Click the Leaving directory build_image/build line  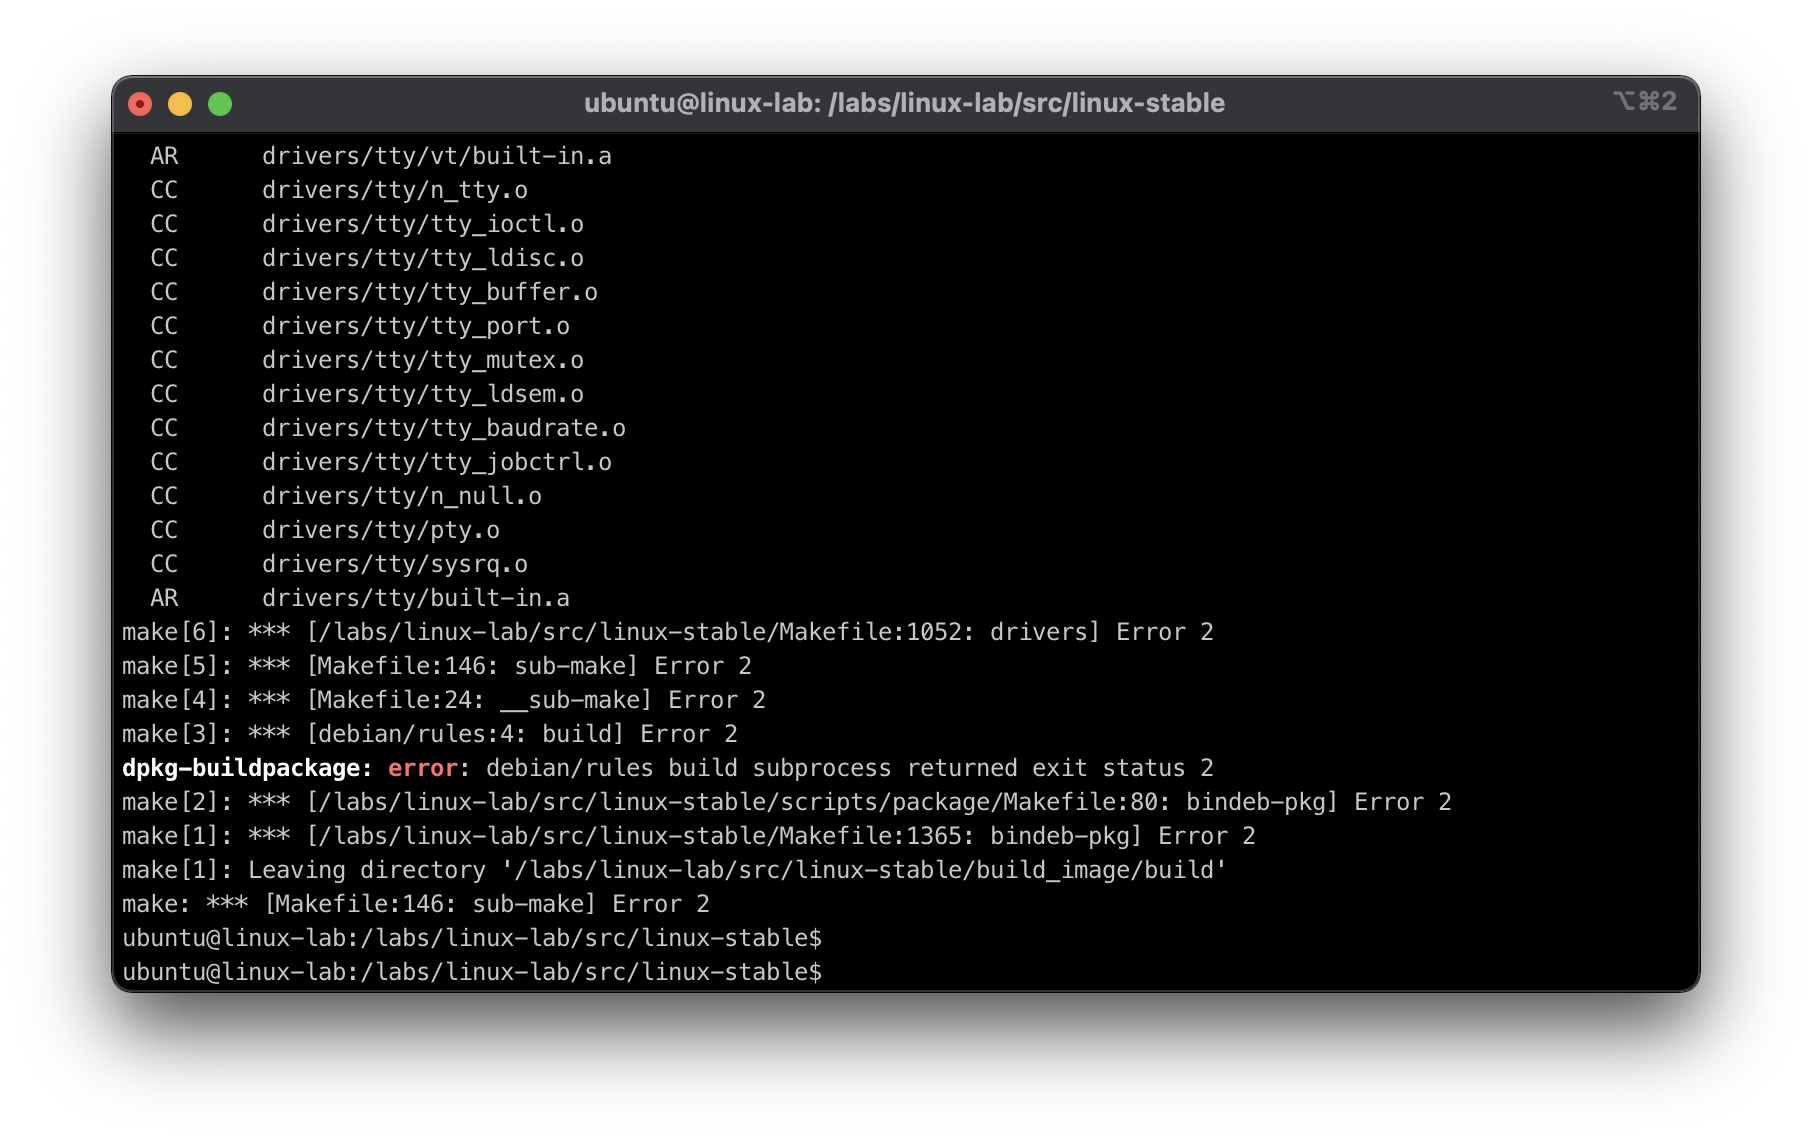coord(674,870)
